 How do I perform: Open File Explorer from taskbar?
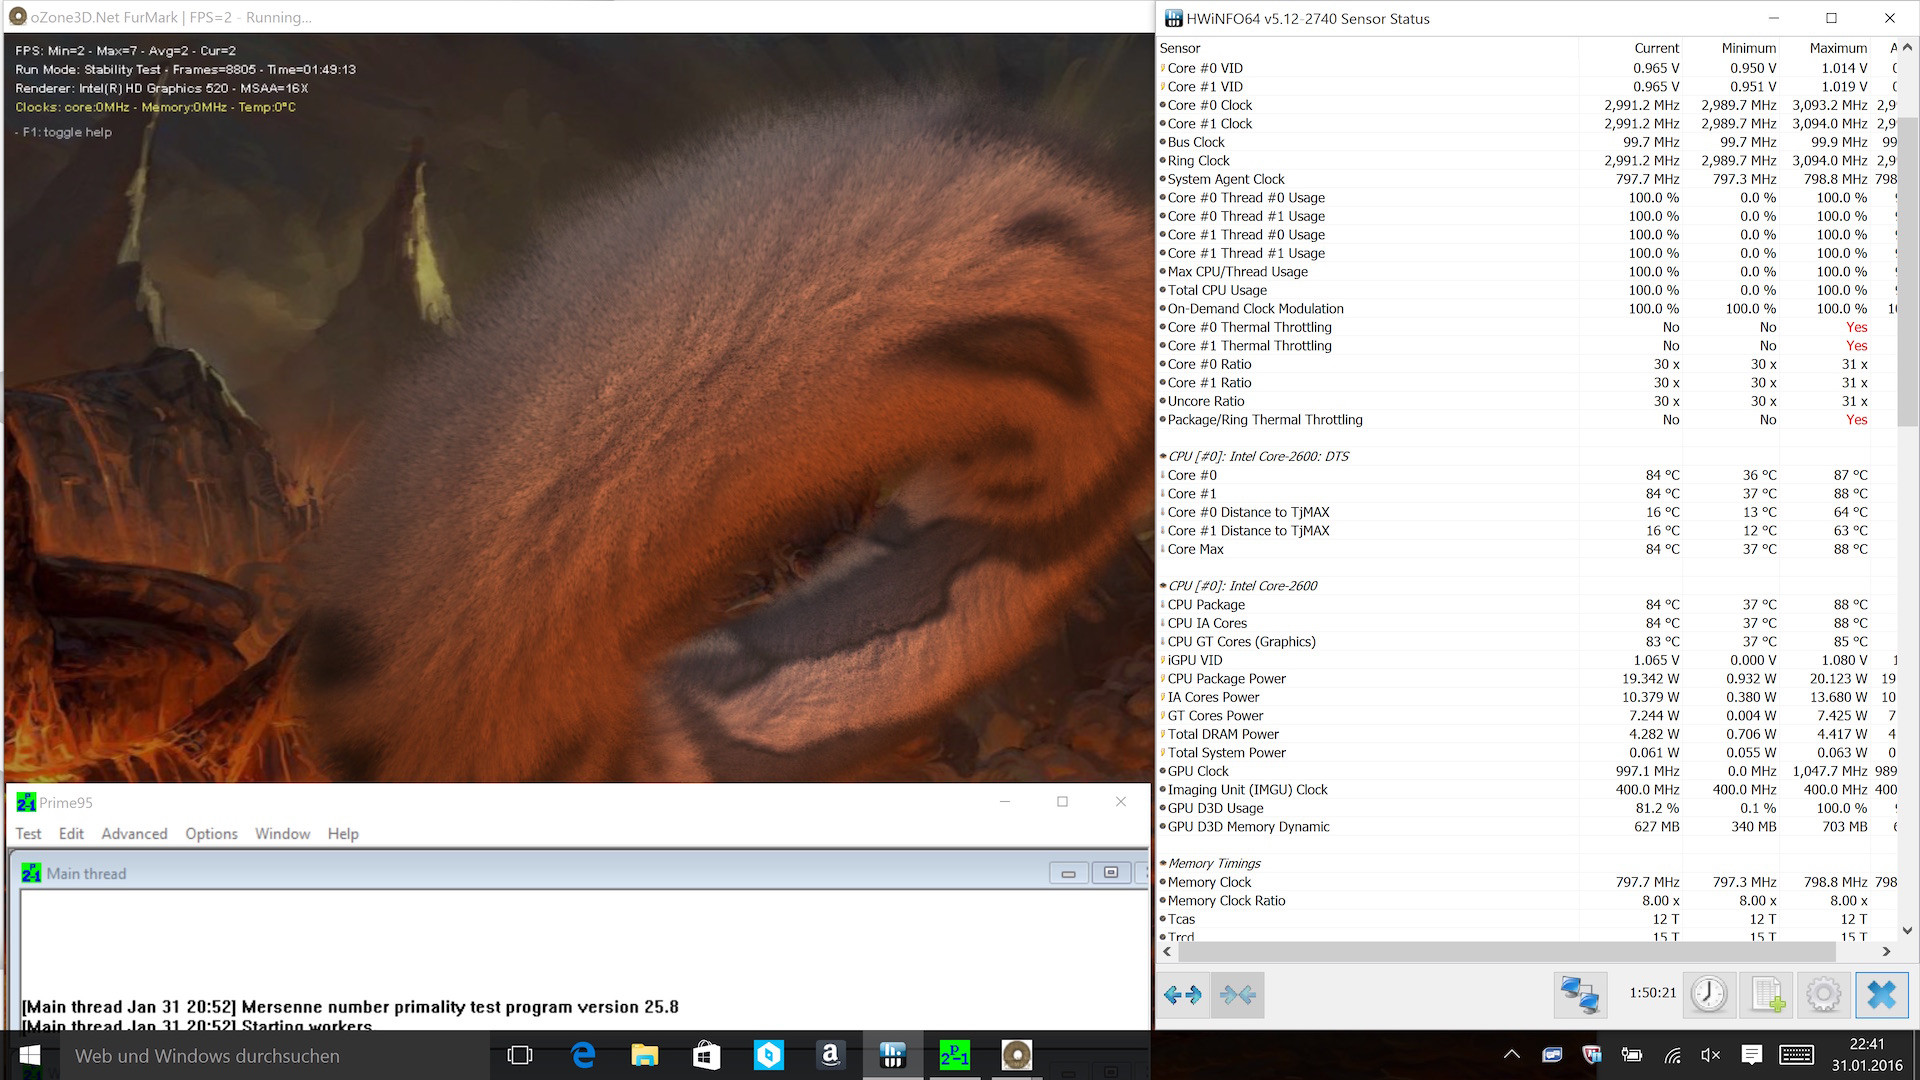644,1055
